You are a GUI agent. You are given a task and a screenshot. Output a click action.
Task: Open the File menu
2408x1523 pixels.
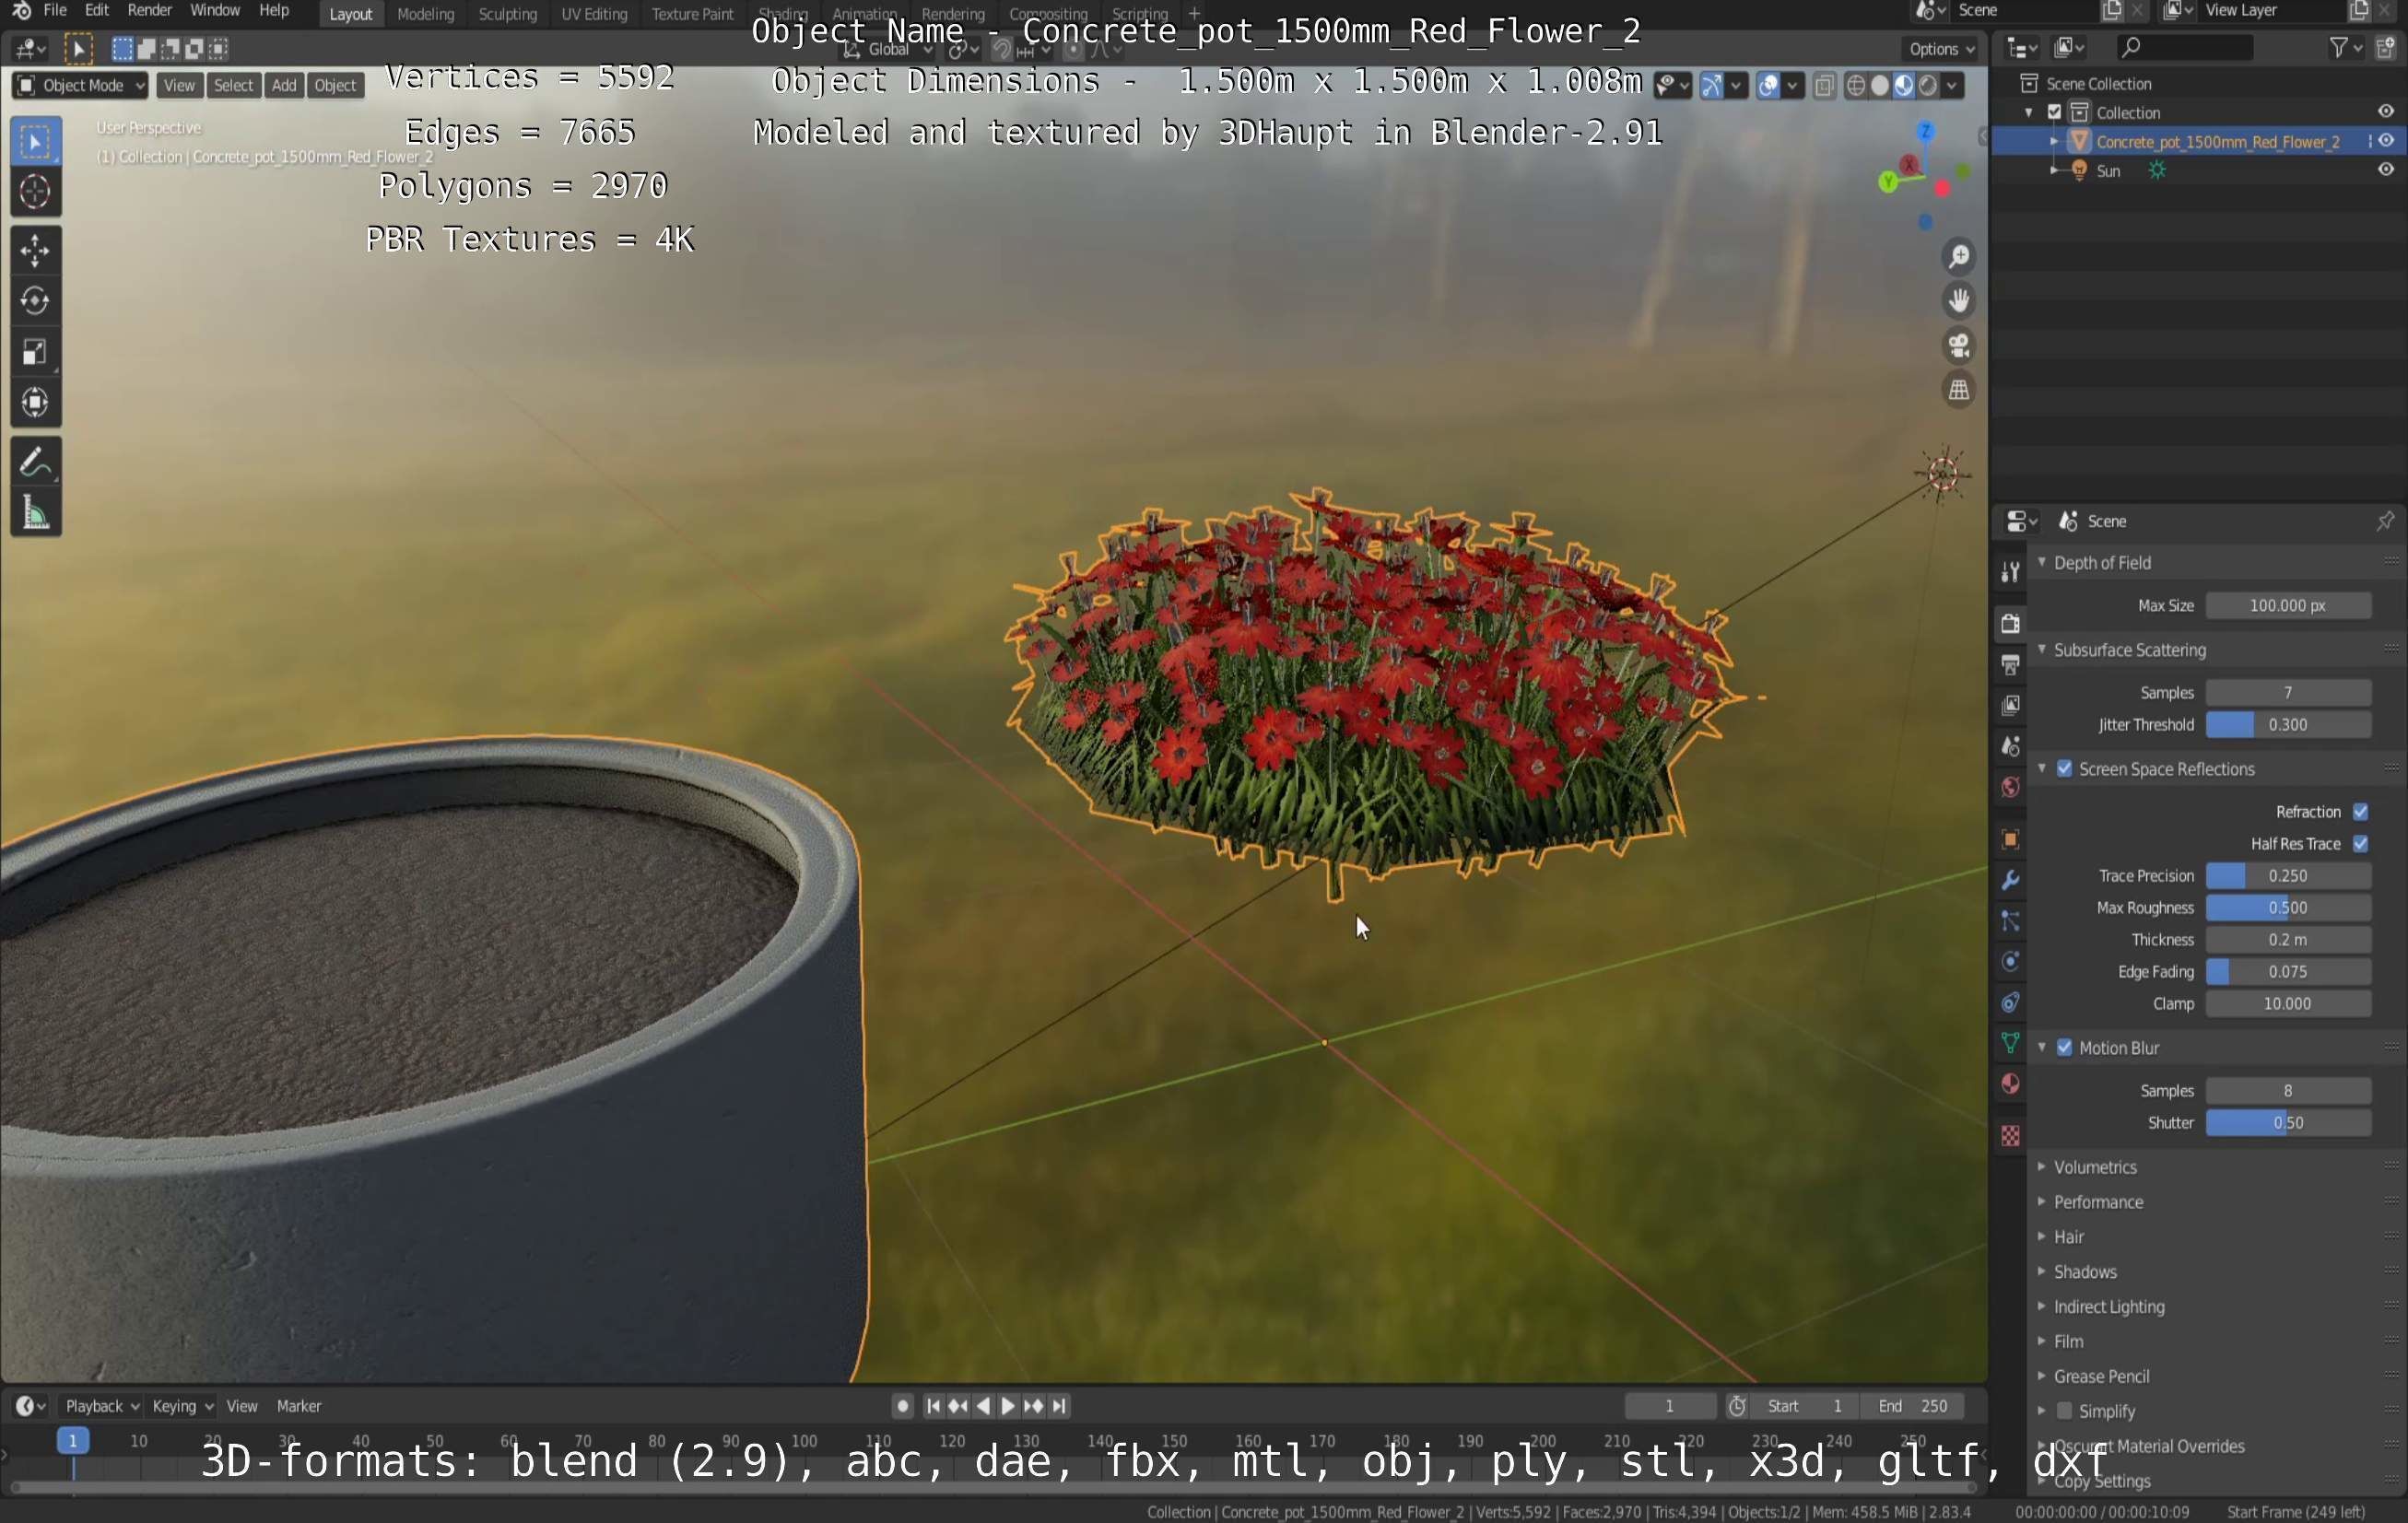pos(55,10)
